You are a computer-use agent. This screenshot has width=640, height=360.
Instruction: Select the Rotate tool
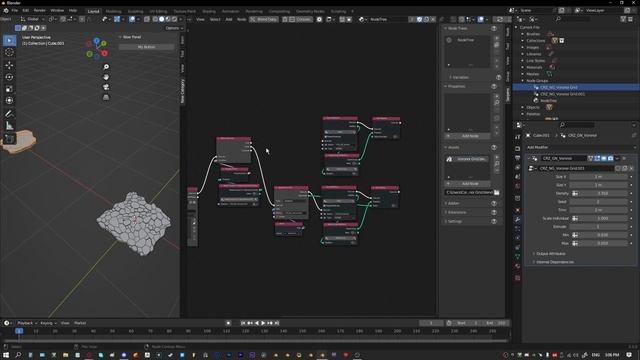point(9,77)
